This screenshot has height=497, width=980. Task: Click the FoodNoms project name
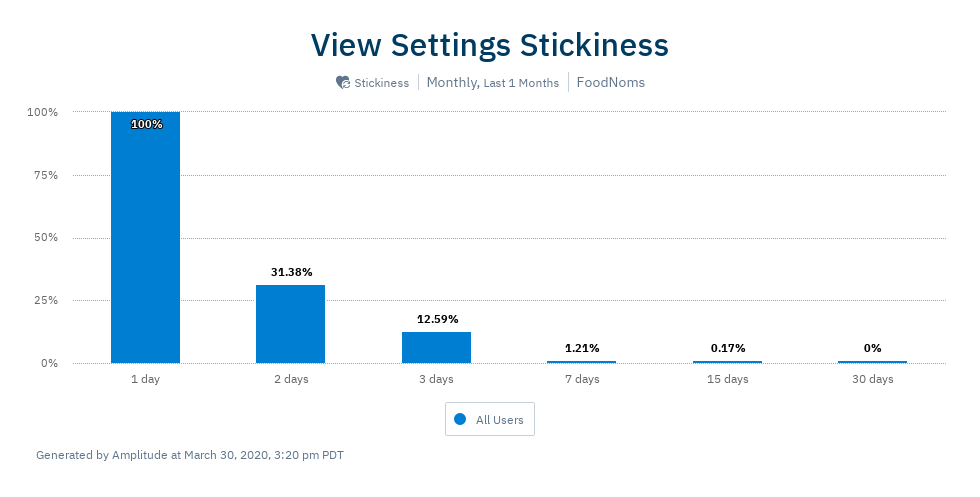click(x=611, y=82)
